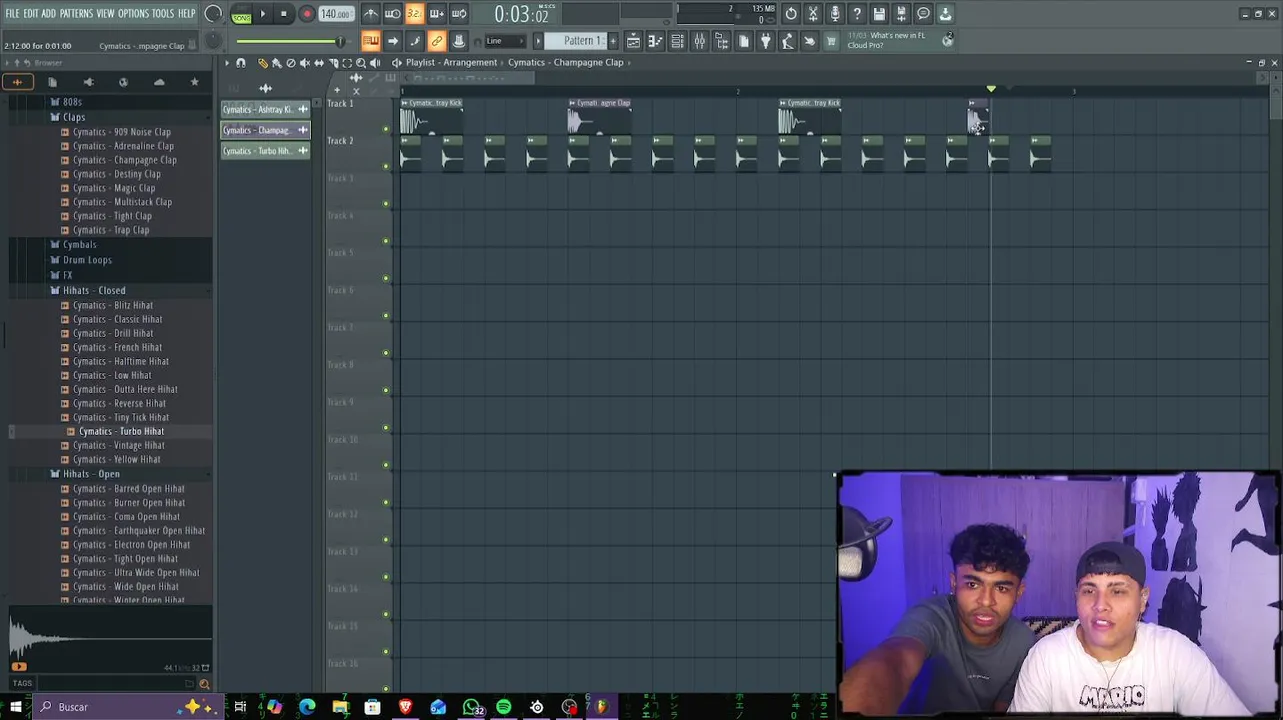Collapse the Hihats - Open folder
This screenshot has width=1283, height=720.
coord(90,474)
